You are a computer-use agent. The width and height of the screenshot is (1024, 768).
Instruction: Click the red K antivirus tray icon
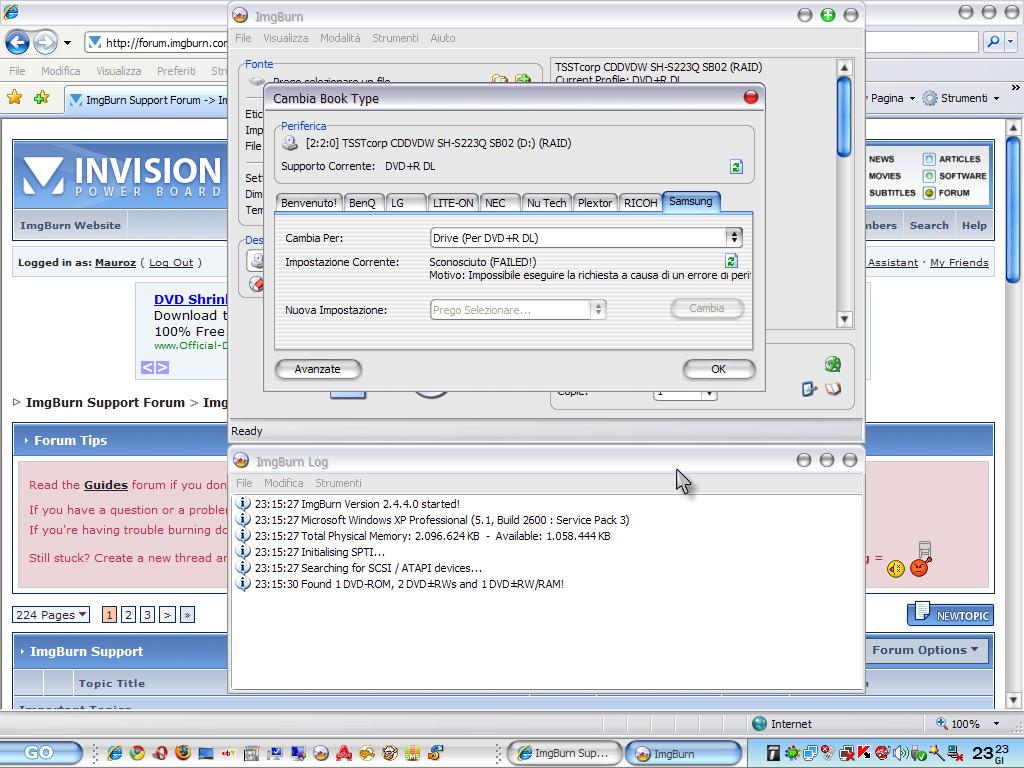coord(864,753)
